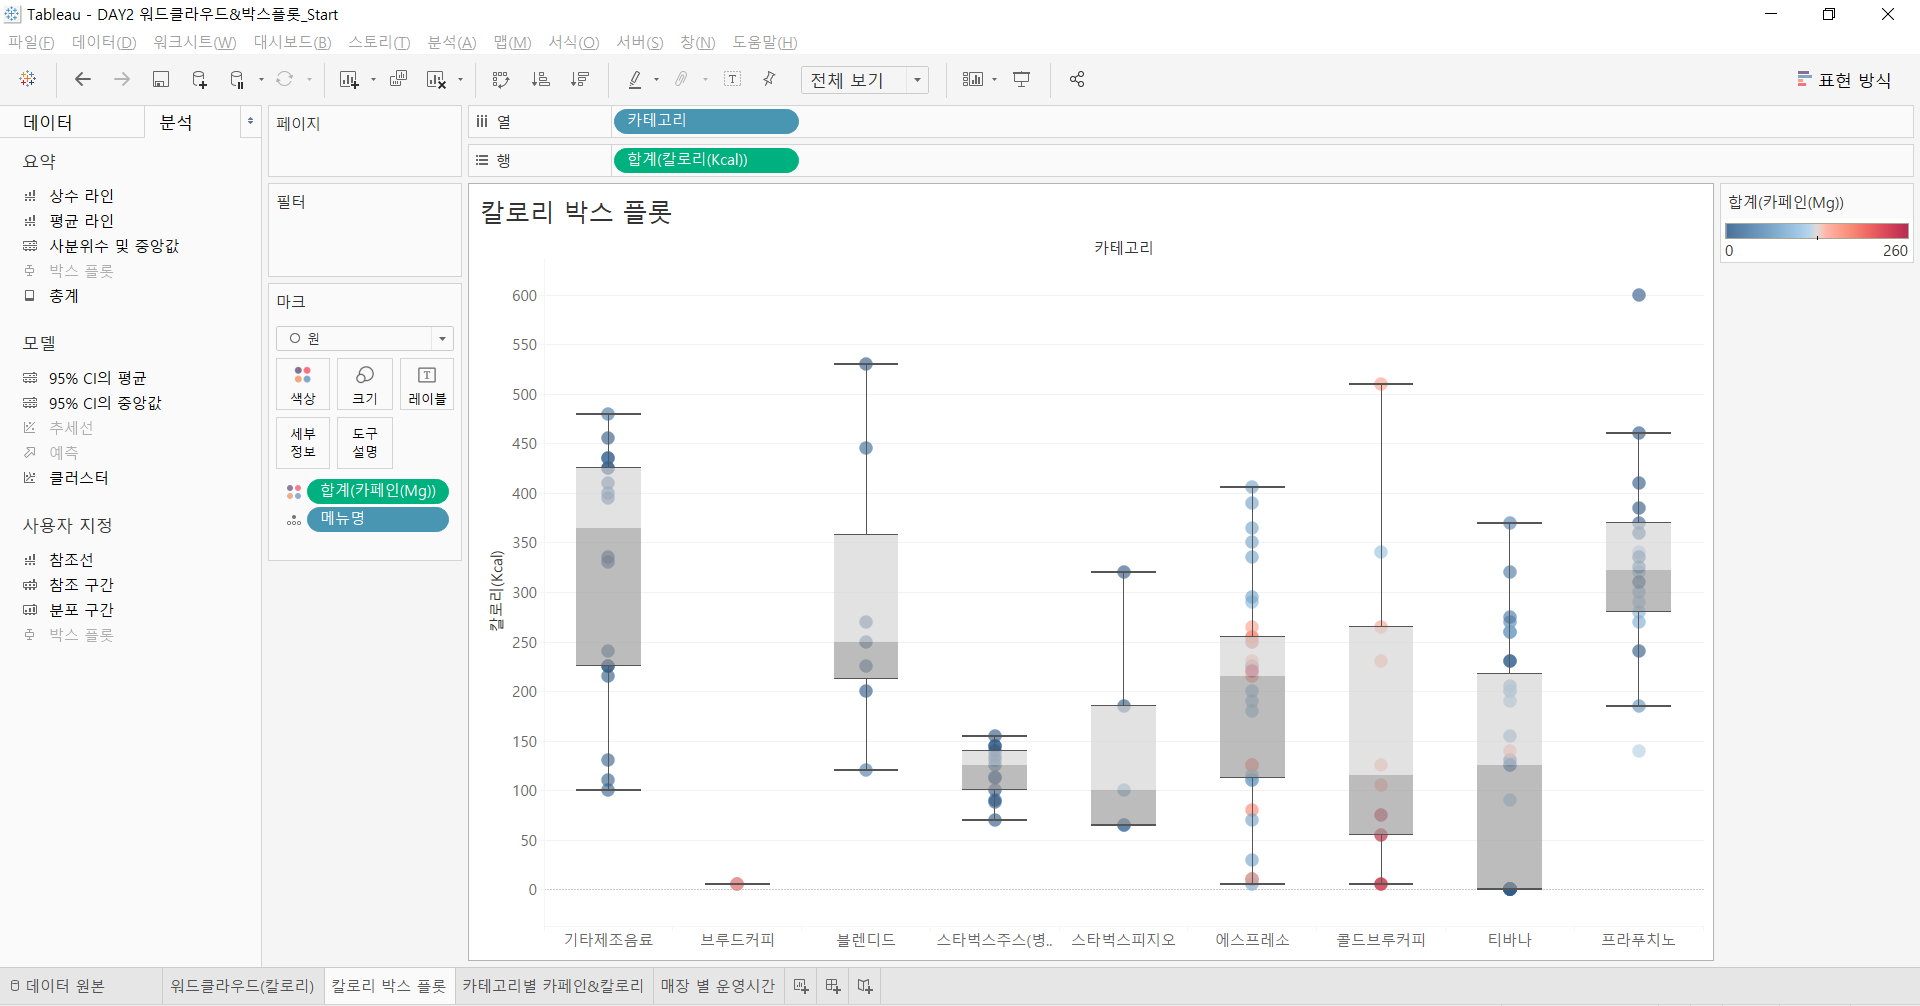Click the caffeine color legend gradient bar
The height and width of the screenshot is (1006, 1920).
[x=1816, y=231]
